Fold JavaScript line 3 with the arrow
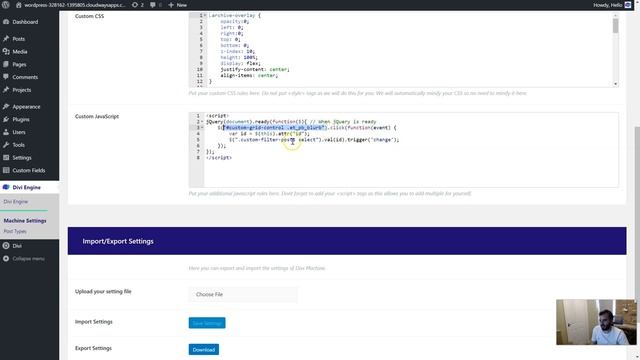The image size is (640, 360). pos(202,128)
